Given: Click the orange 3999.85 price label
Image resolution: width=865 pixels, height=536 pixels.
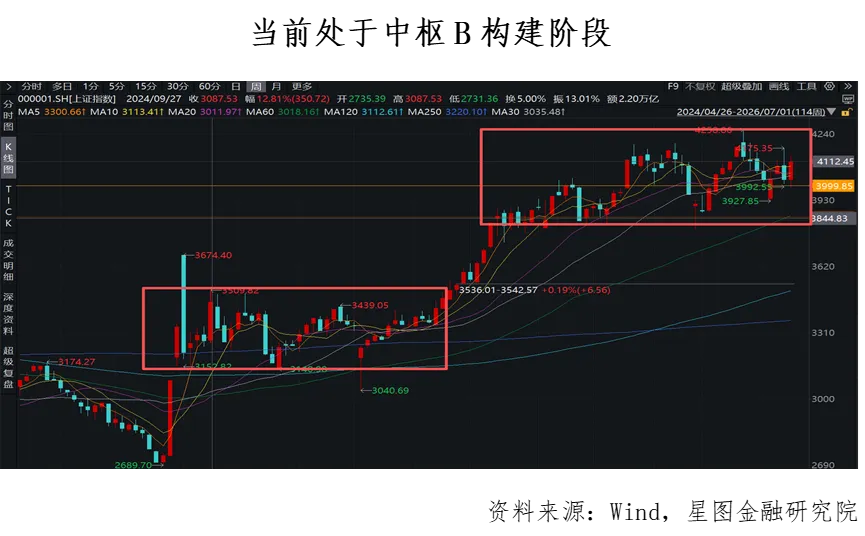Looking at the screenshot, I should (x=833, y=186).
